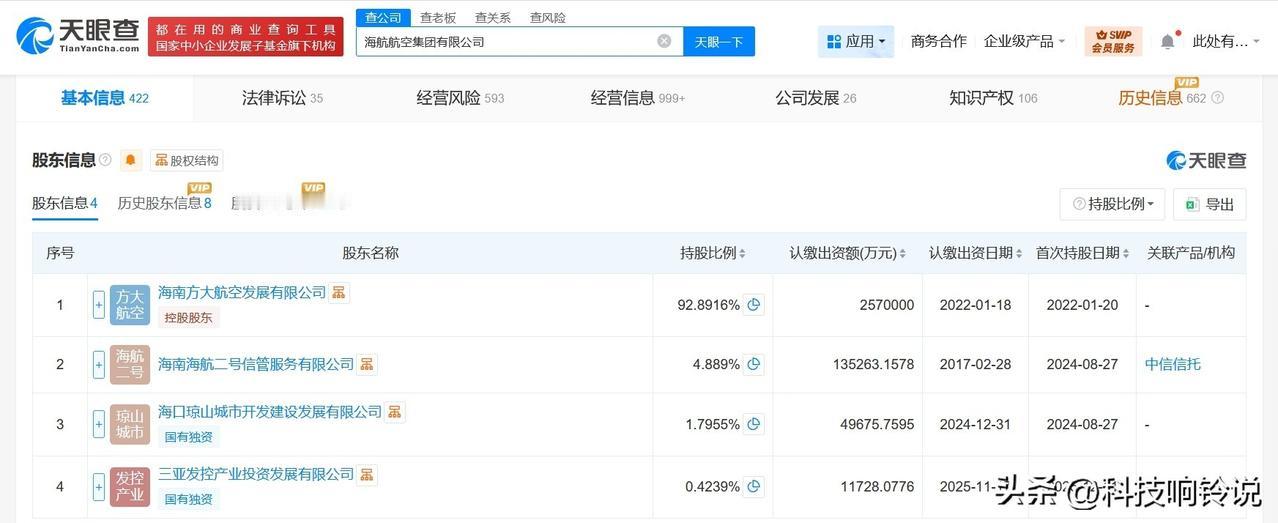View shareholding pie chart for 0.4239%
1278x523 pixels.
(x=754, y=487)
